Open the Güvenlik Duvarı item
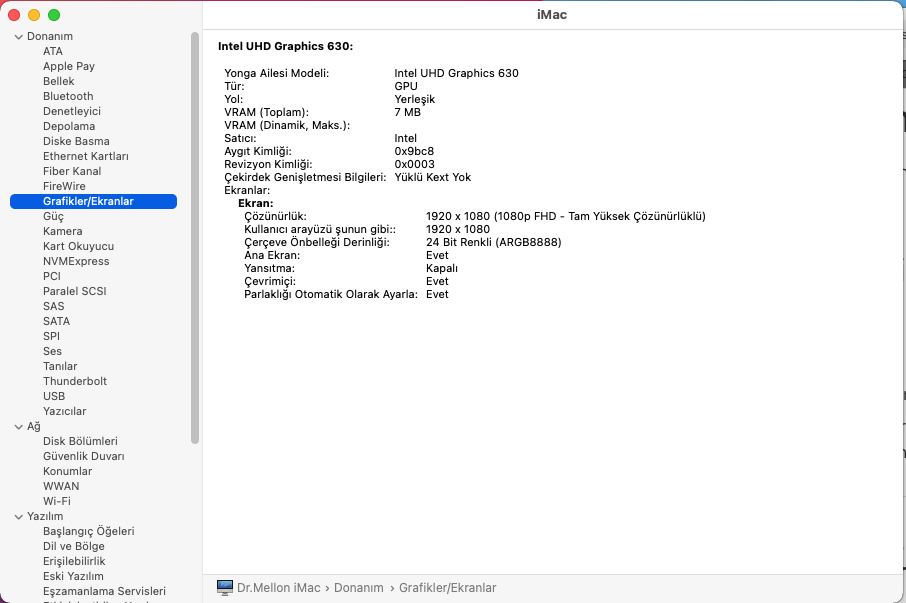Screen dimensions: 906x603 point(83,457)
